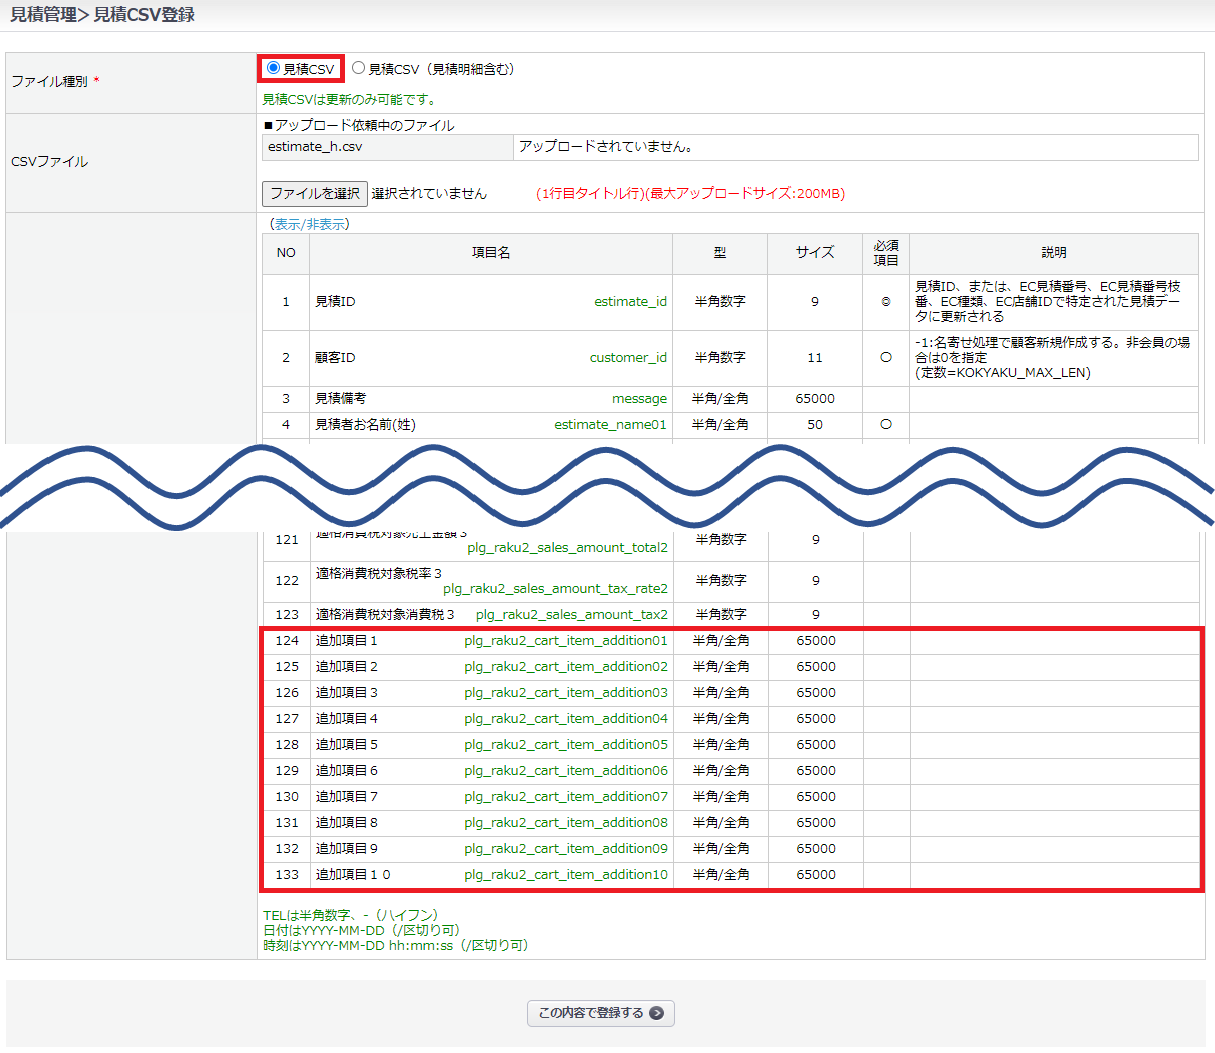Image resolution: width=1215 pixels, height=1053 pixels.
Task: Click the 項目名 column header
Action: tap(491, 253)
